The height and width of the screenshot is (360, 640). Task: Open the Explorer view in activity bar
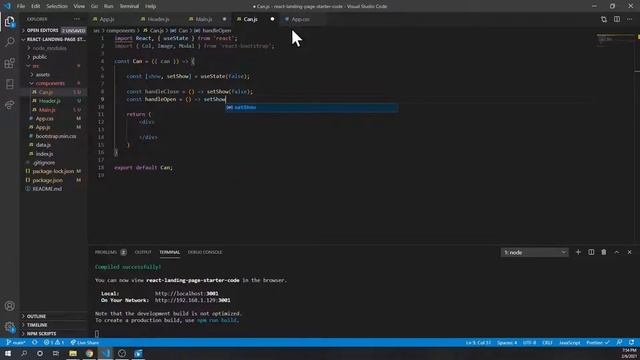point(9,21)
